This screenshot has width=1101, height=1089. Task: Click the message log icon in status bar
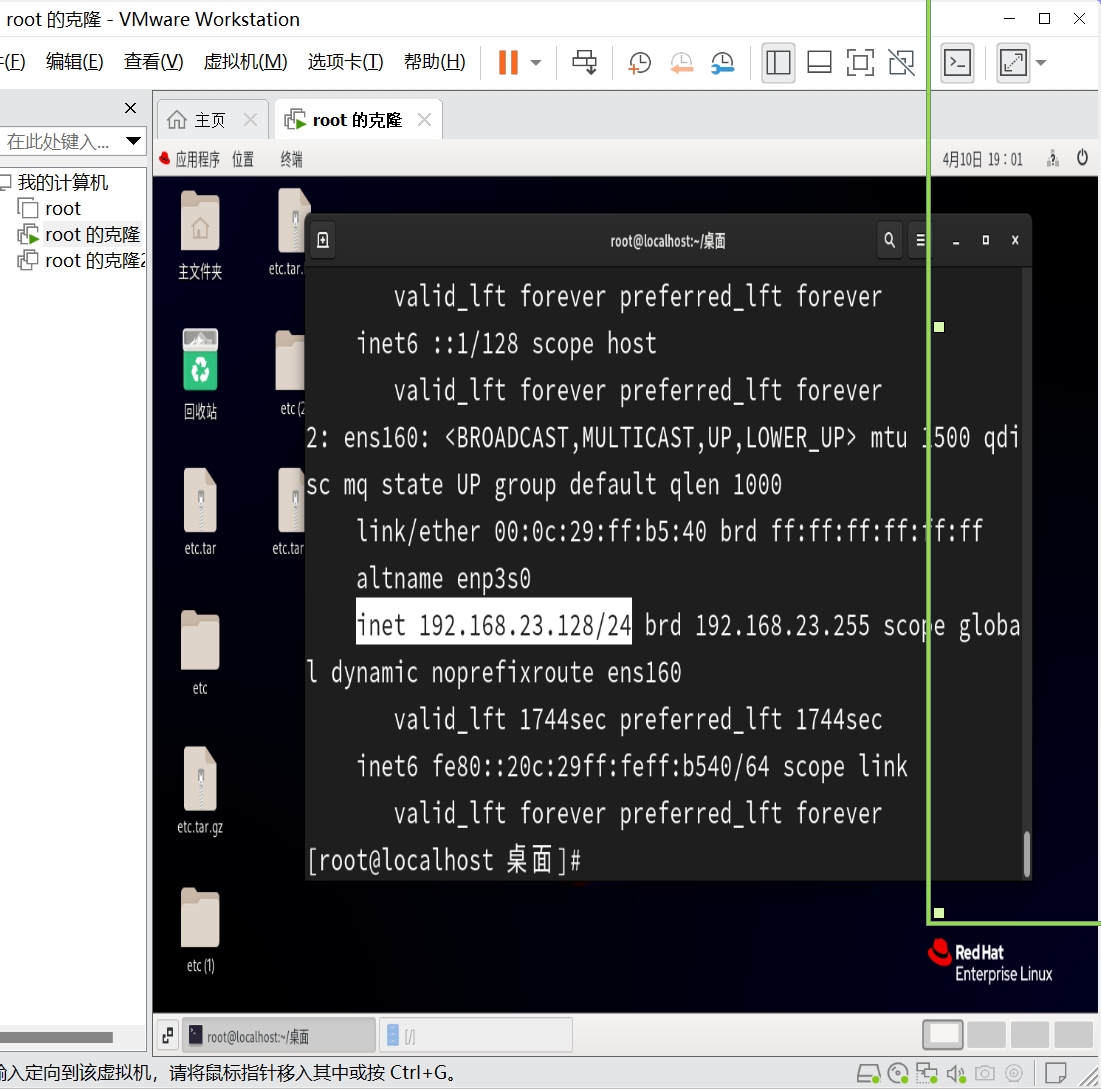click(x=1055, y=1073)
